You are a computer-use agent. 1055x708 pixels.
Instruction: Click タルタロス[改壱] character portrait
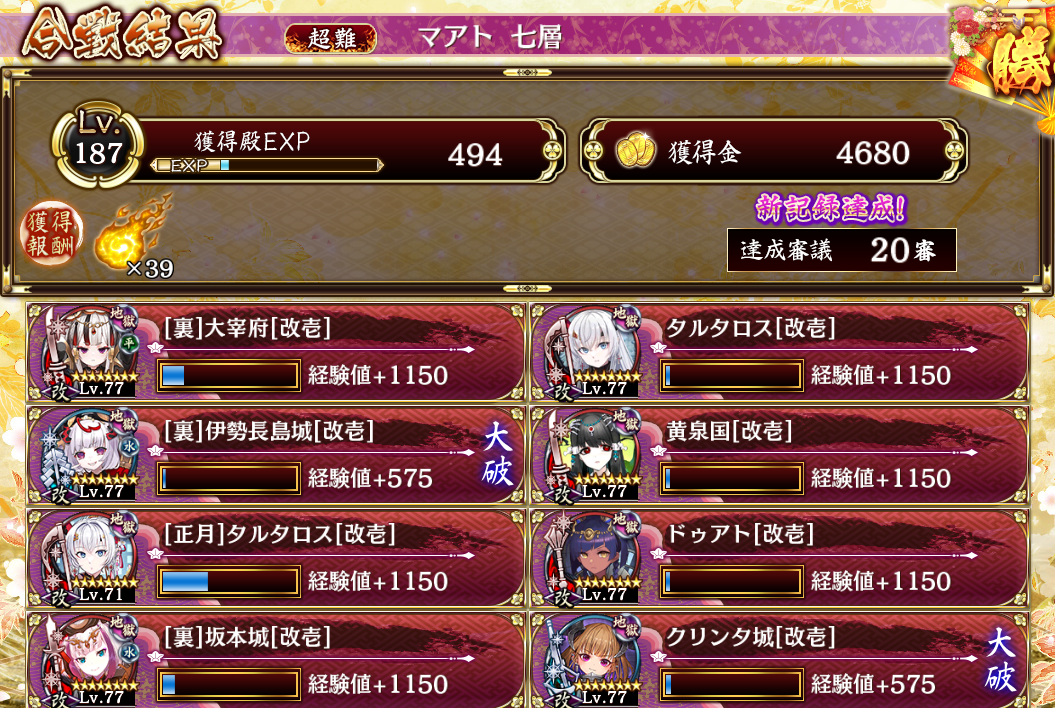[x=592, y=351]
